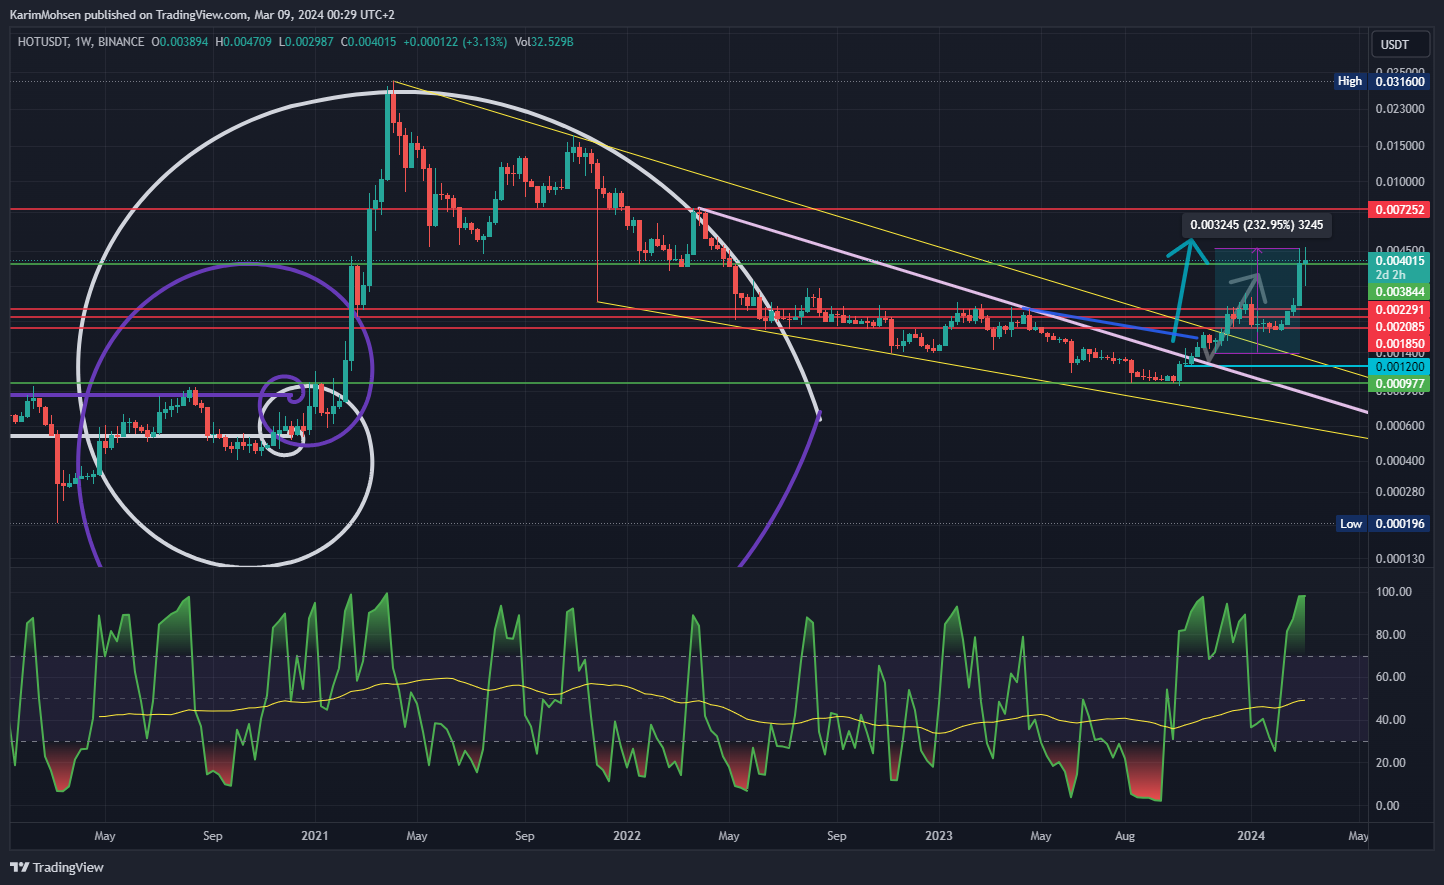Click the 2d 2h bar countdown label

click(1391, 275)
